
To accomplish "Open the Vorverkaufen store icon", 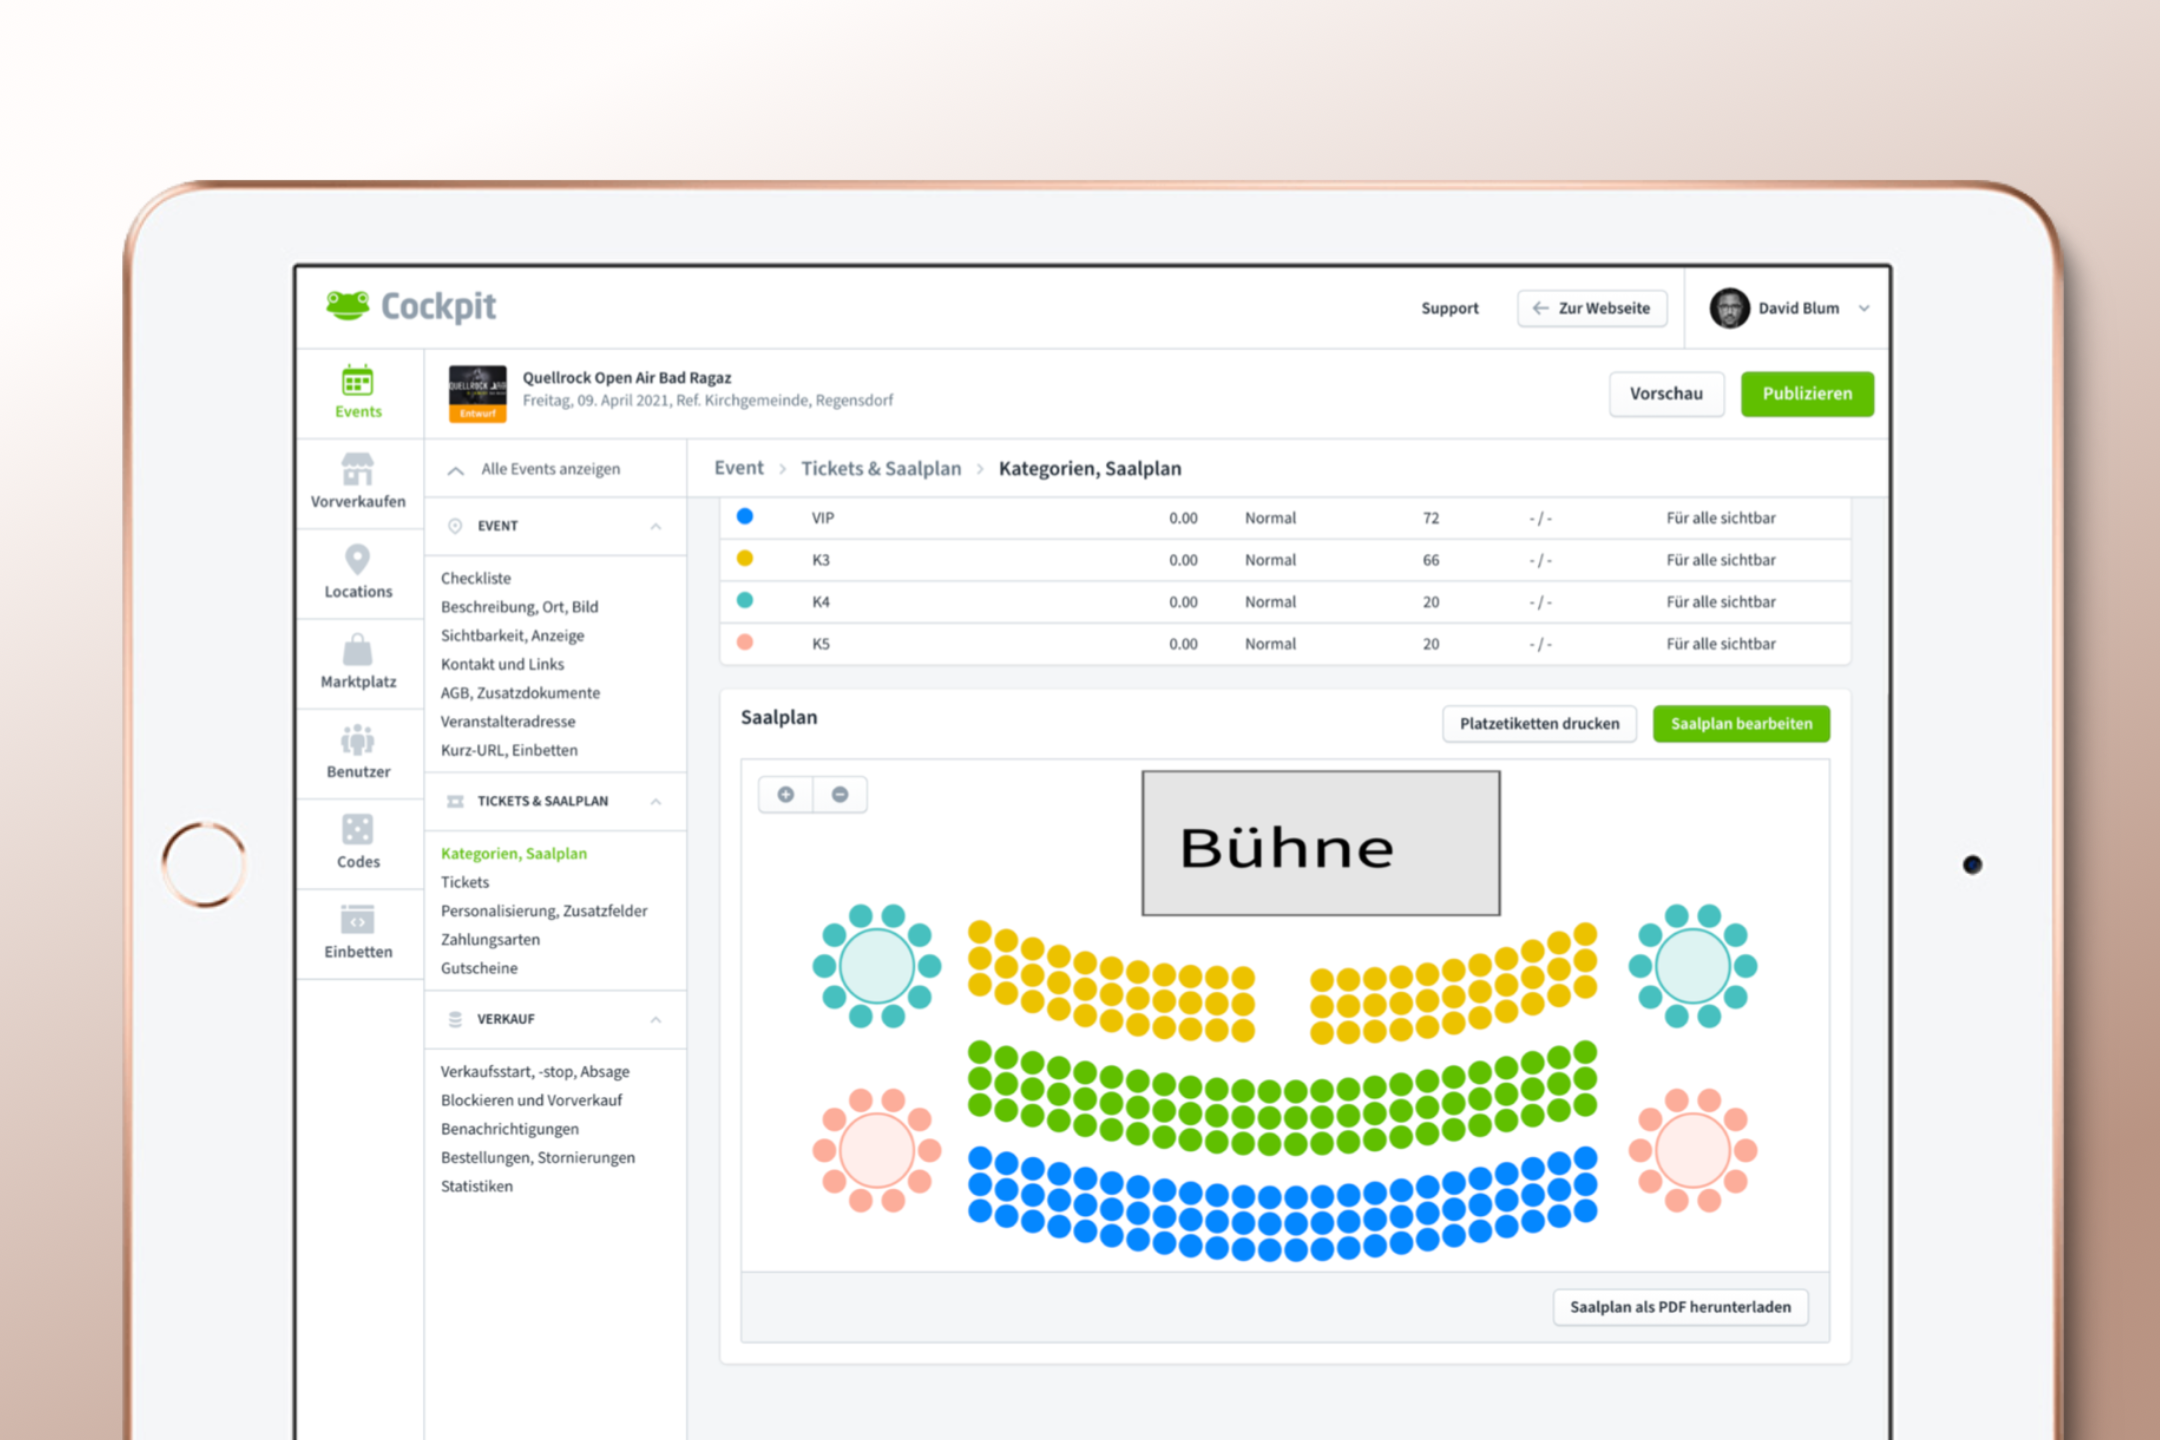I will (x=357, y=468).
